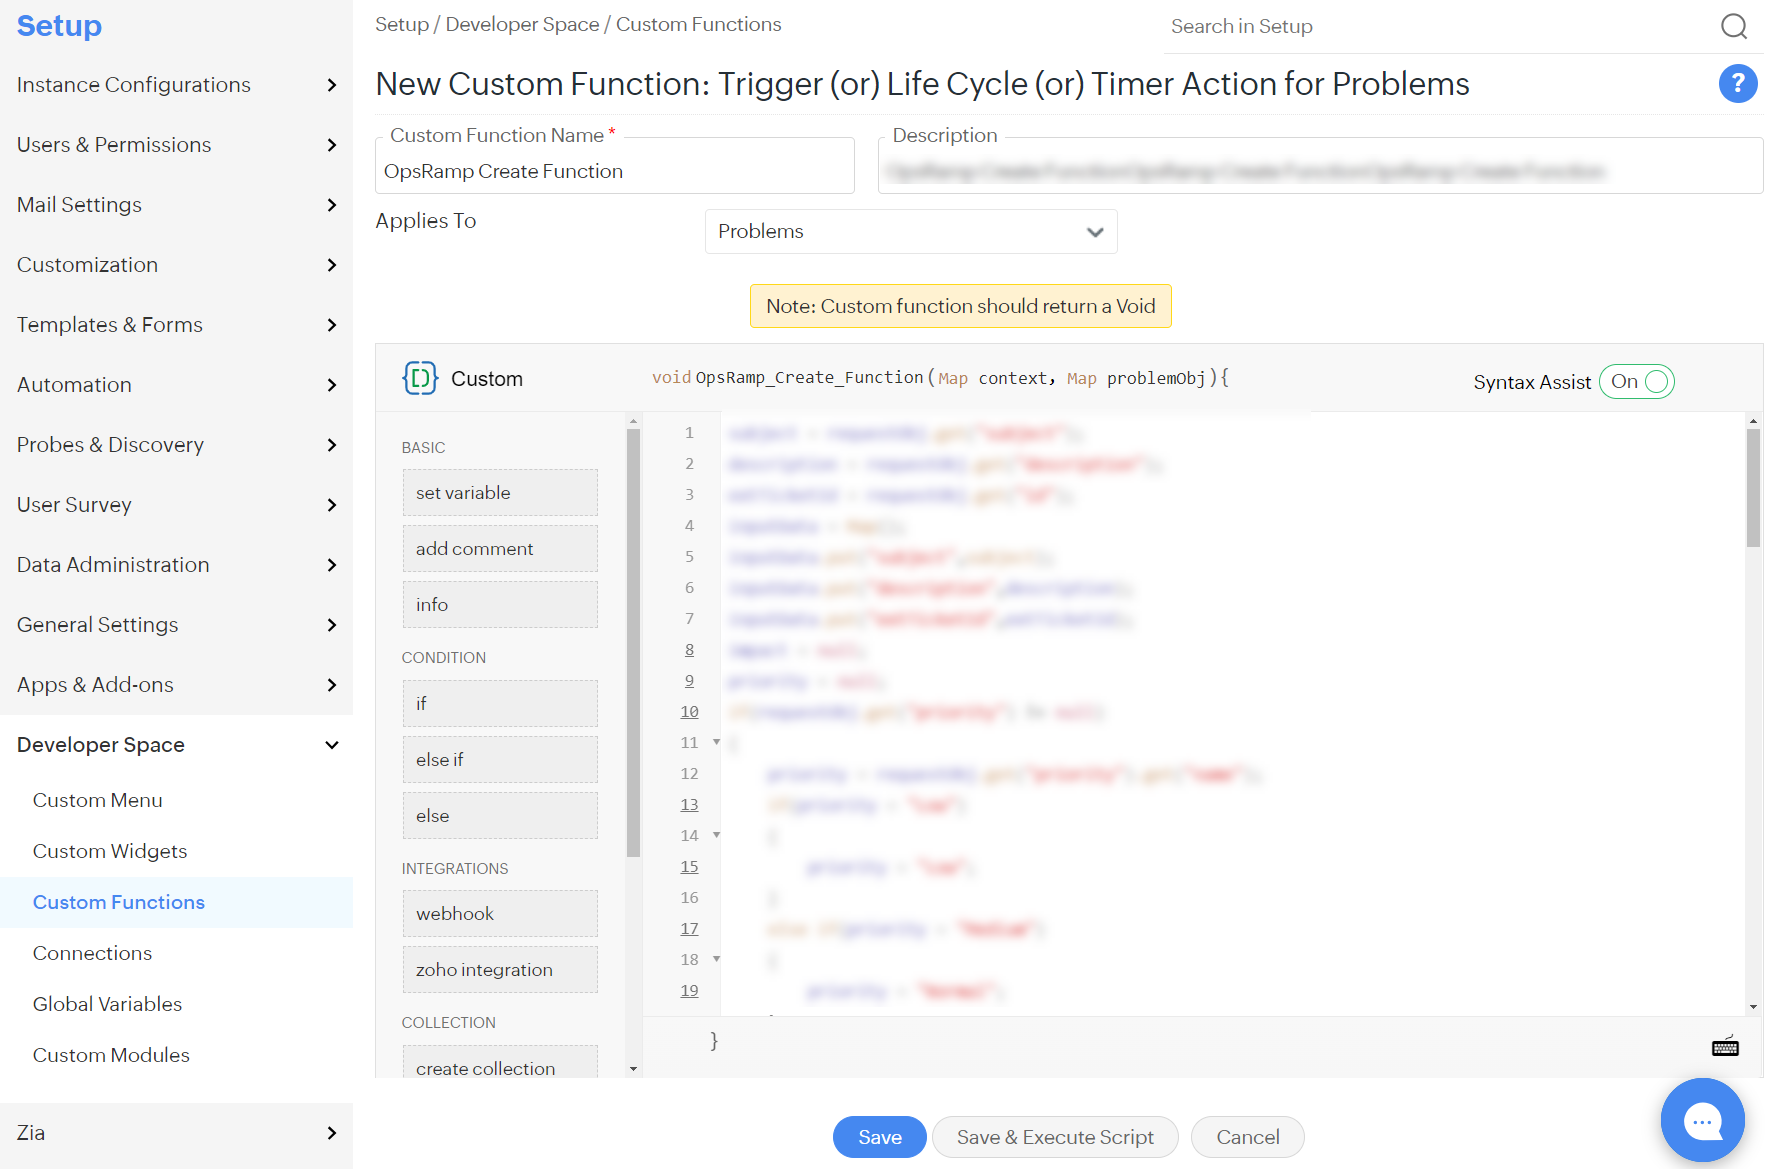This screenshot has width=1781, height=1169.
Task: Click the code editor scroll down arrow
Action: point(1753,1007)
